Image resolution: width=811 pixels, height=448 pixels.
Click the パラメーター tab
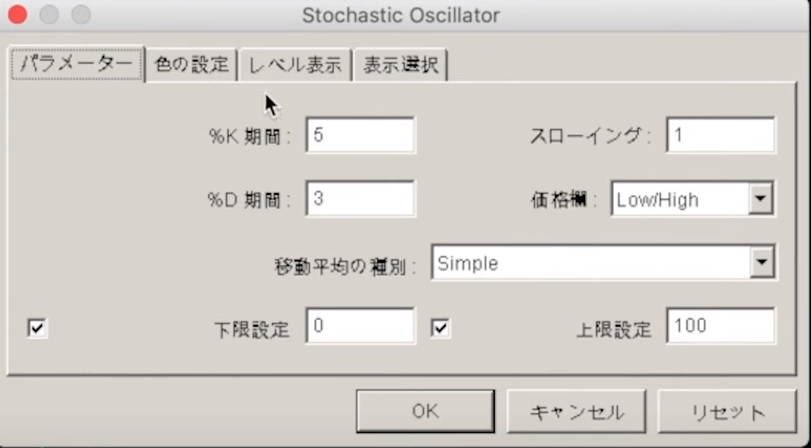[77, 64]
